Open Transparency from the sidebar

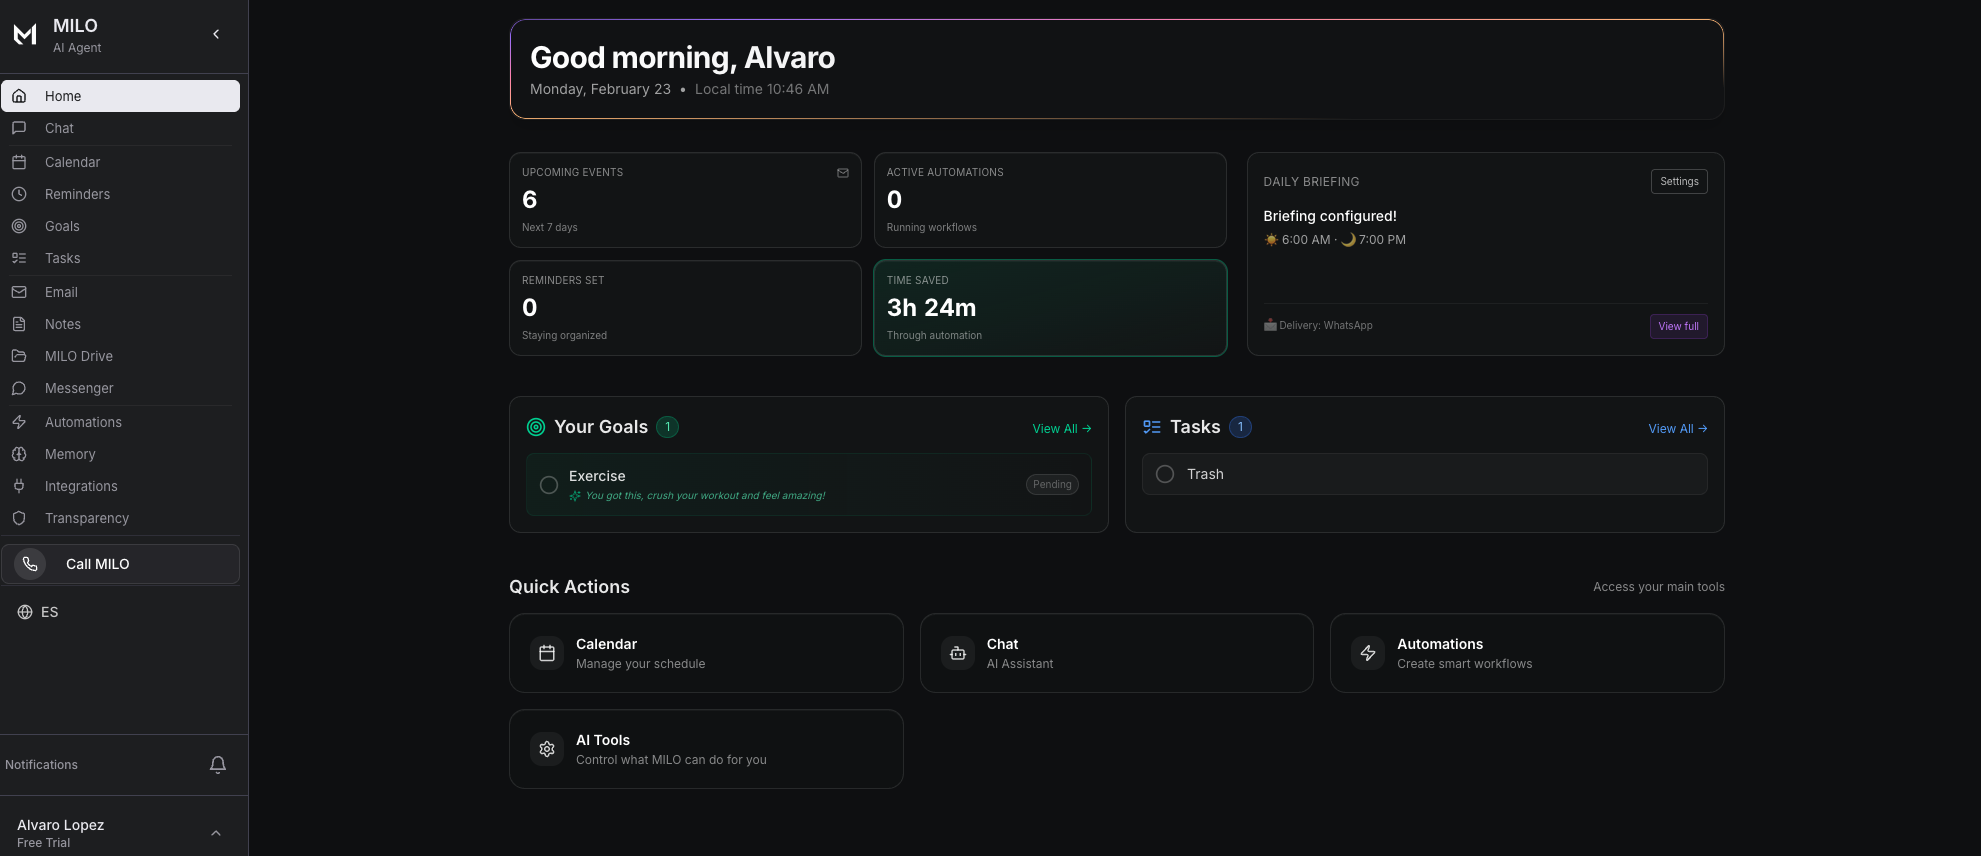121,518
